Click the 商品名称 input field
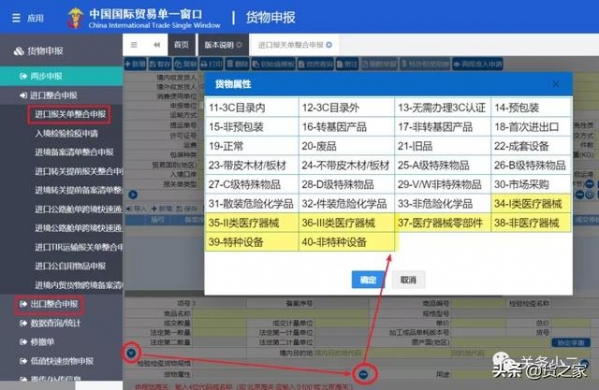Image resolution: width=599 pixels, height=390 pixels. (280, 313)
